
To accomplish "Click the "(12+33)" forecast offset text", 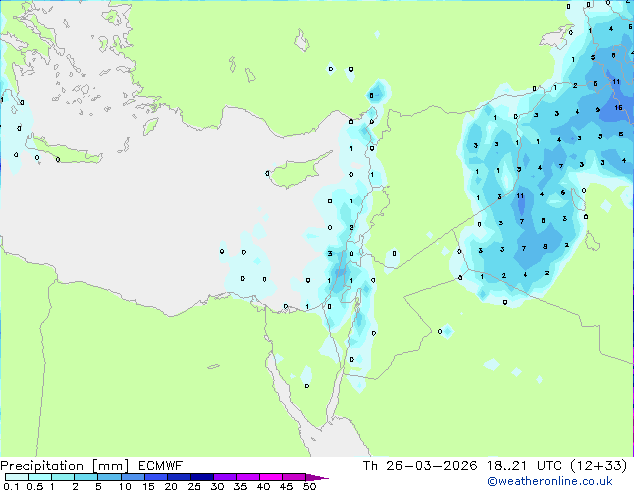I will pos(598,466).
